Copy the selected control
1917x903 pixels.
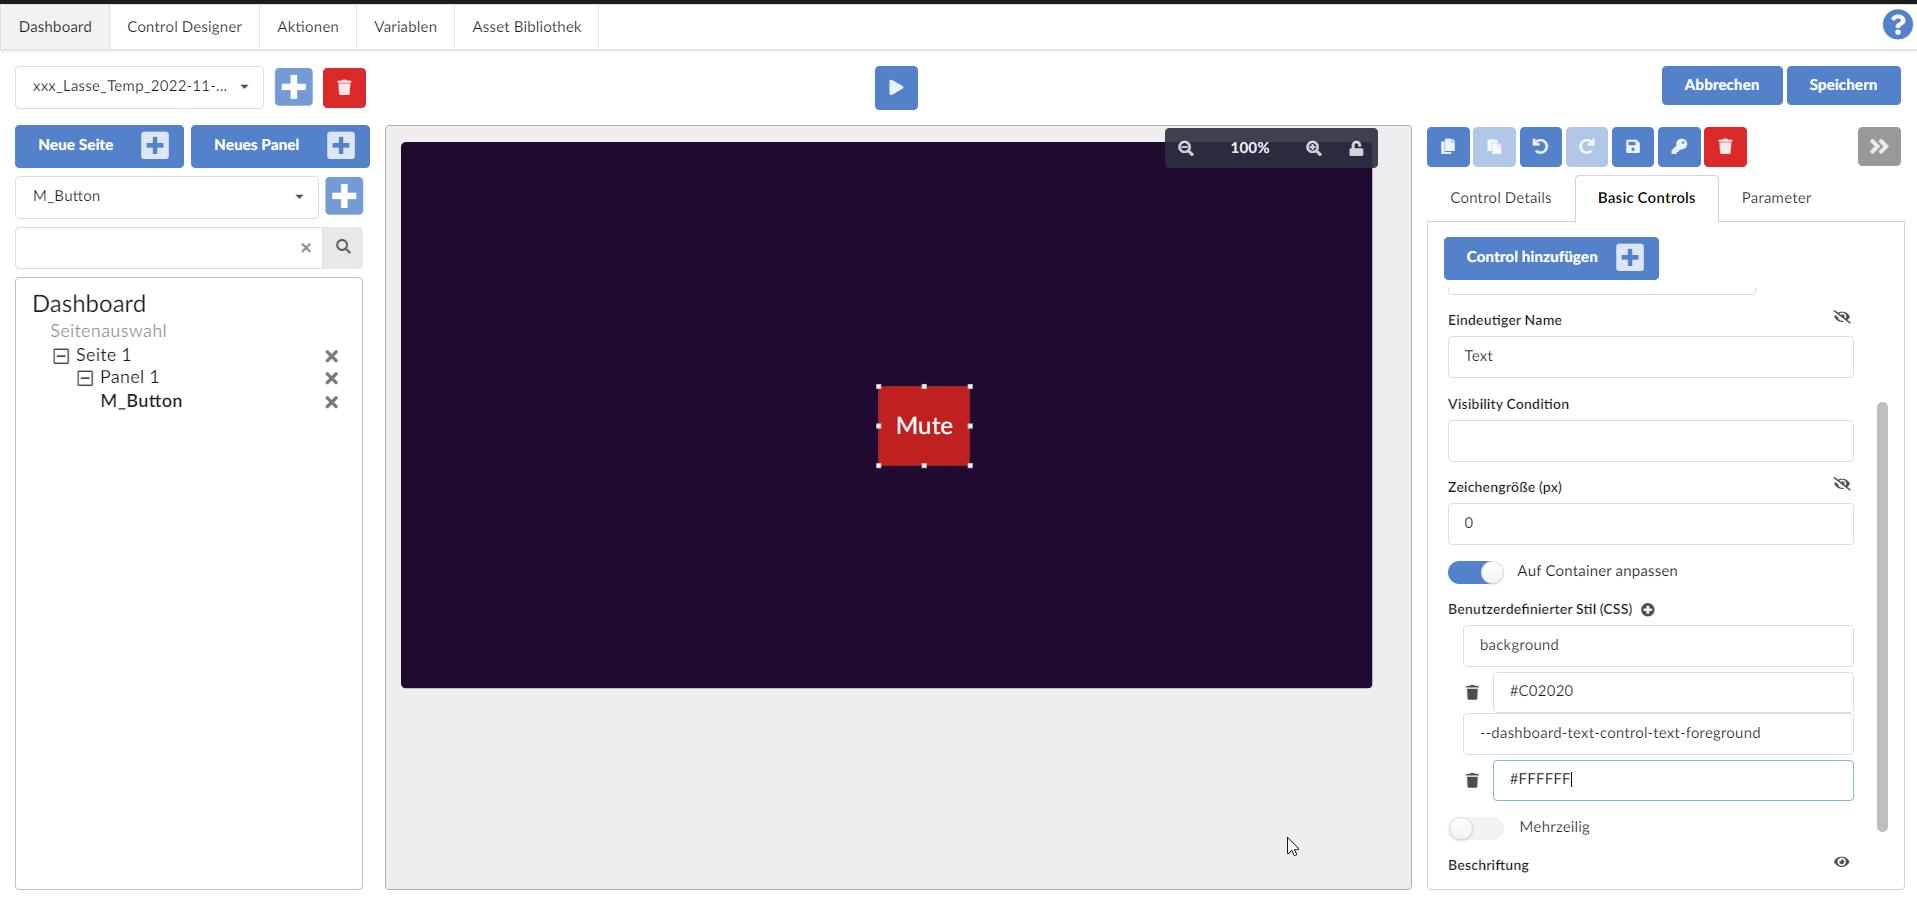[1448, 147]
